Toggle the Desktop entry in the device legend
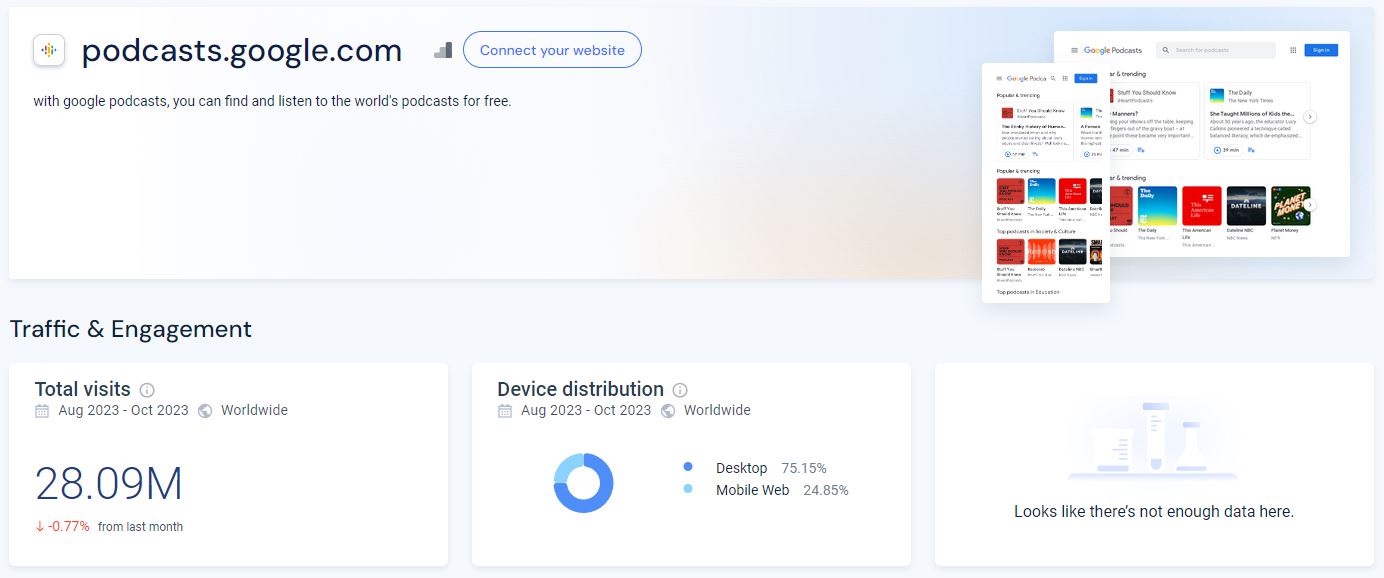 [x=741, y=467]
